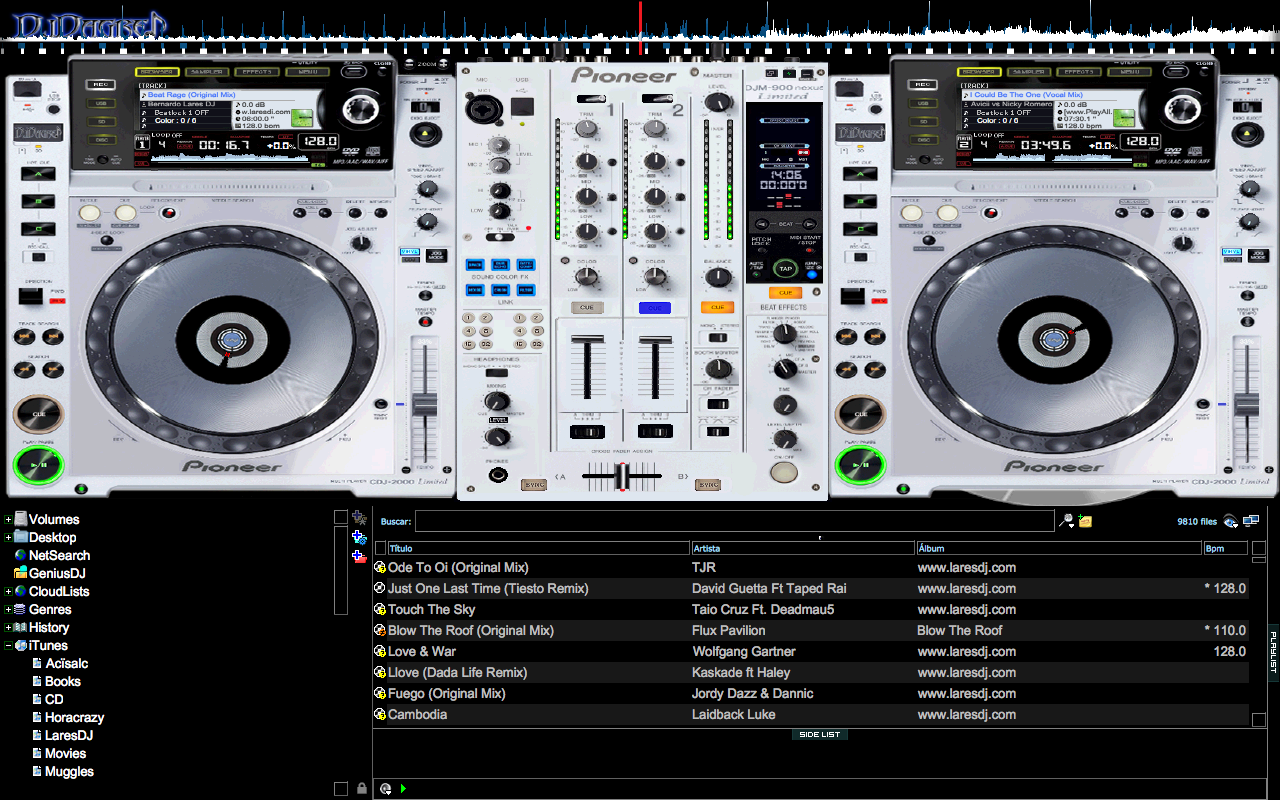This screenshot has height=800, width=1280.
Task: Open BROWSER tab on right deck display
Action: [x=980, y=72]
